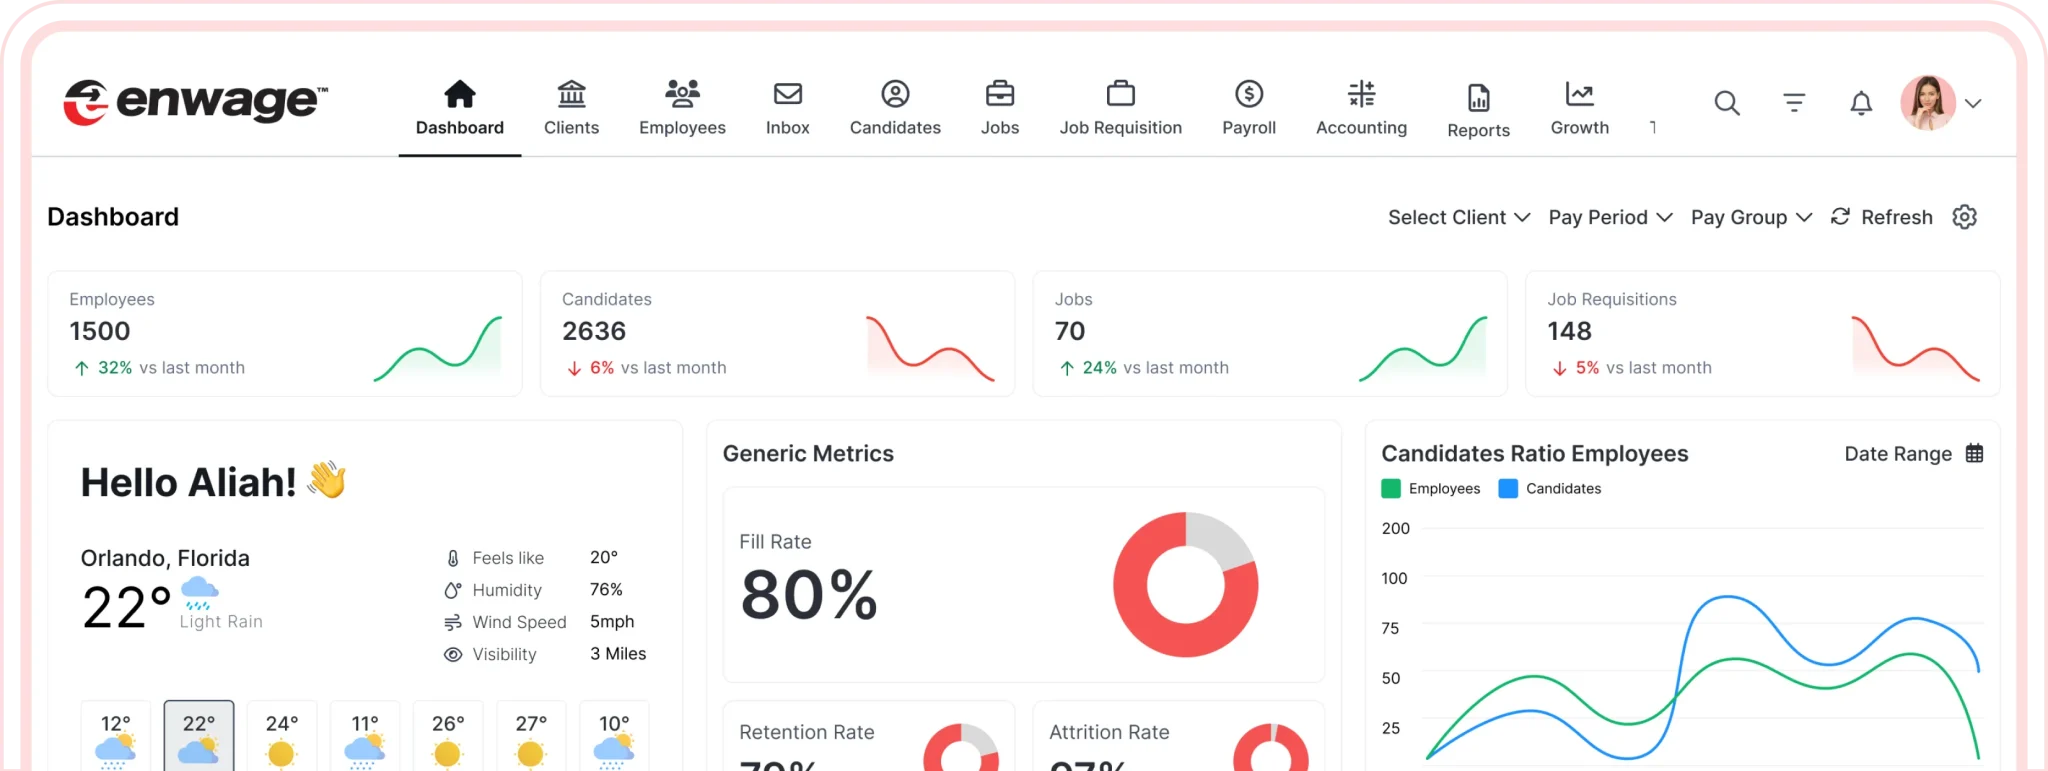Click the search magnifier icon
This screenshot has height=771, width=2048.
click(x=1727, y=103)
